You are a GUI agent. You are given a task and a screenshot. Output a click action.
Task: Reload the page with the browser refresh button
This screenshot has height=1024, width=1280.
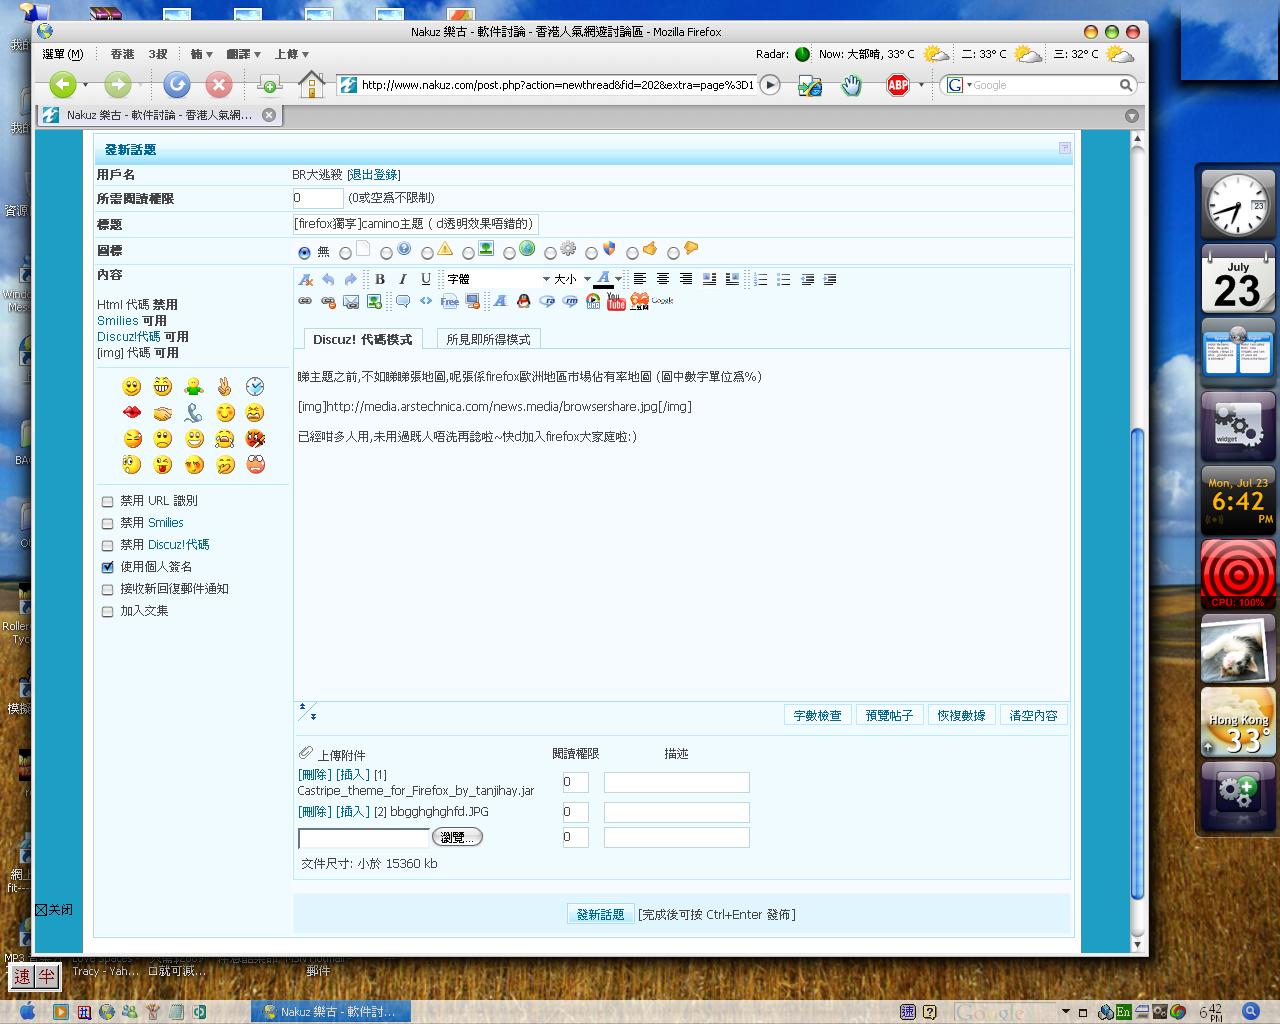coord(177,85)
